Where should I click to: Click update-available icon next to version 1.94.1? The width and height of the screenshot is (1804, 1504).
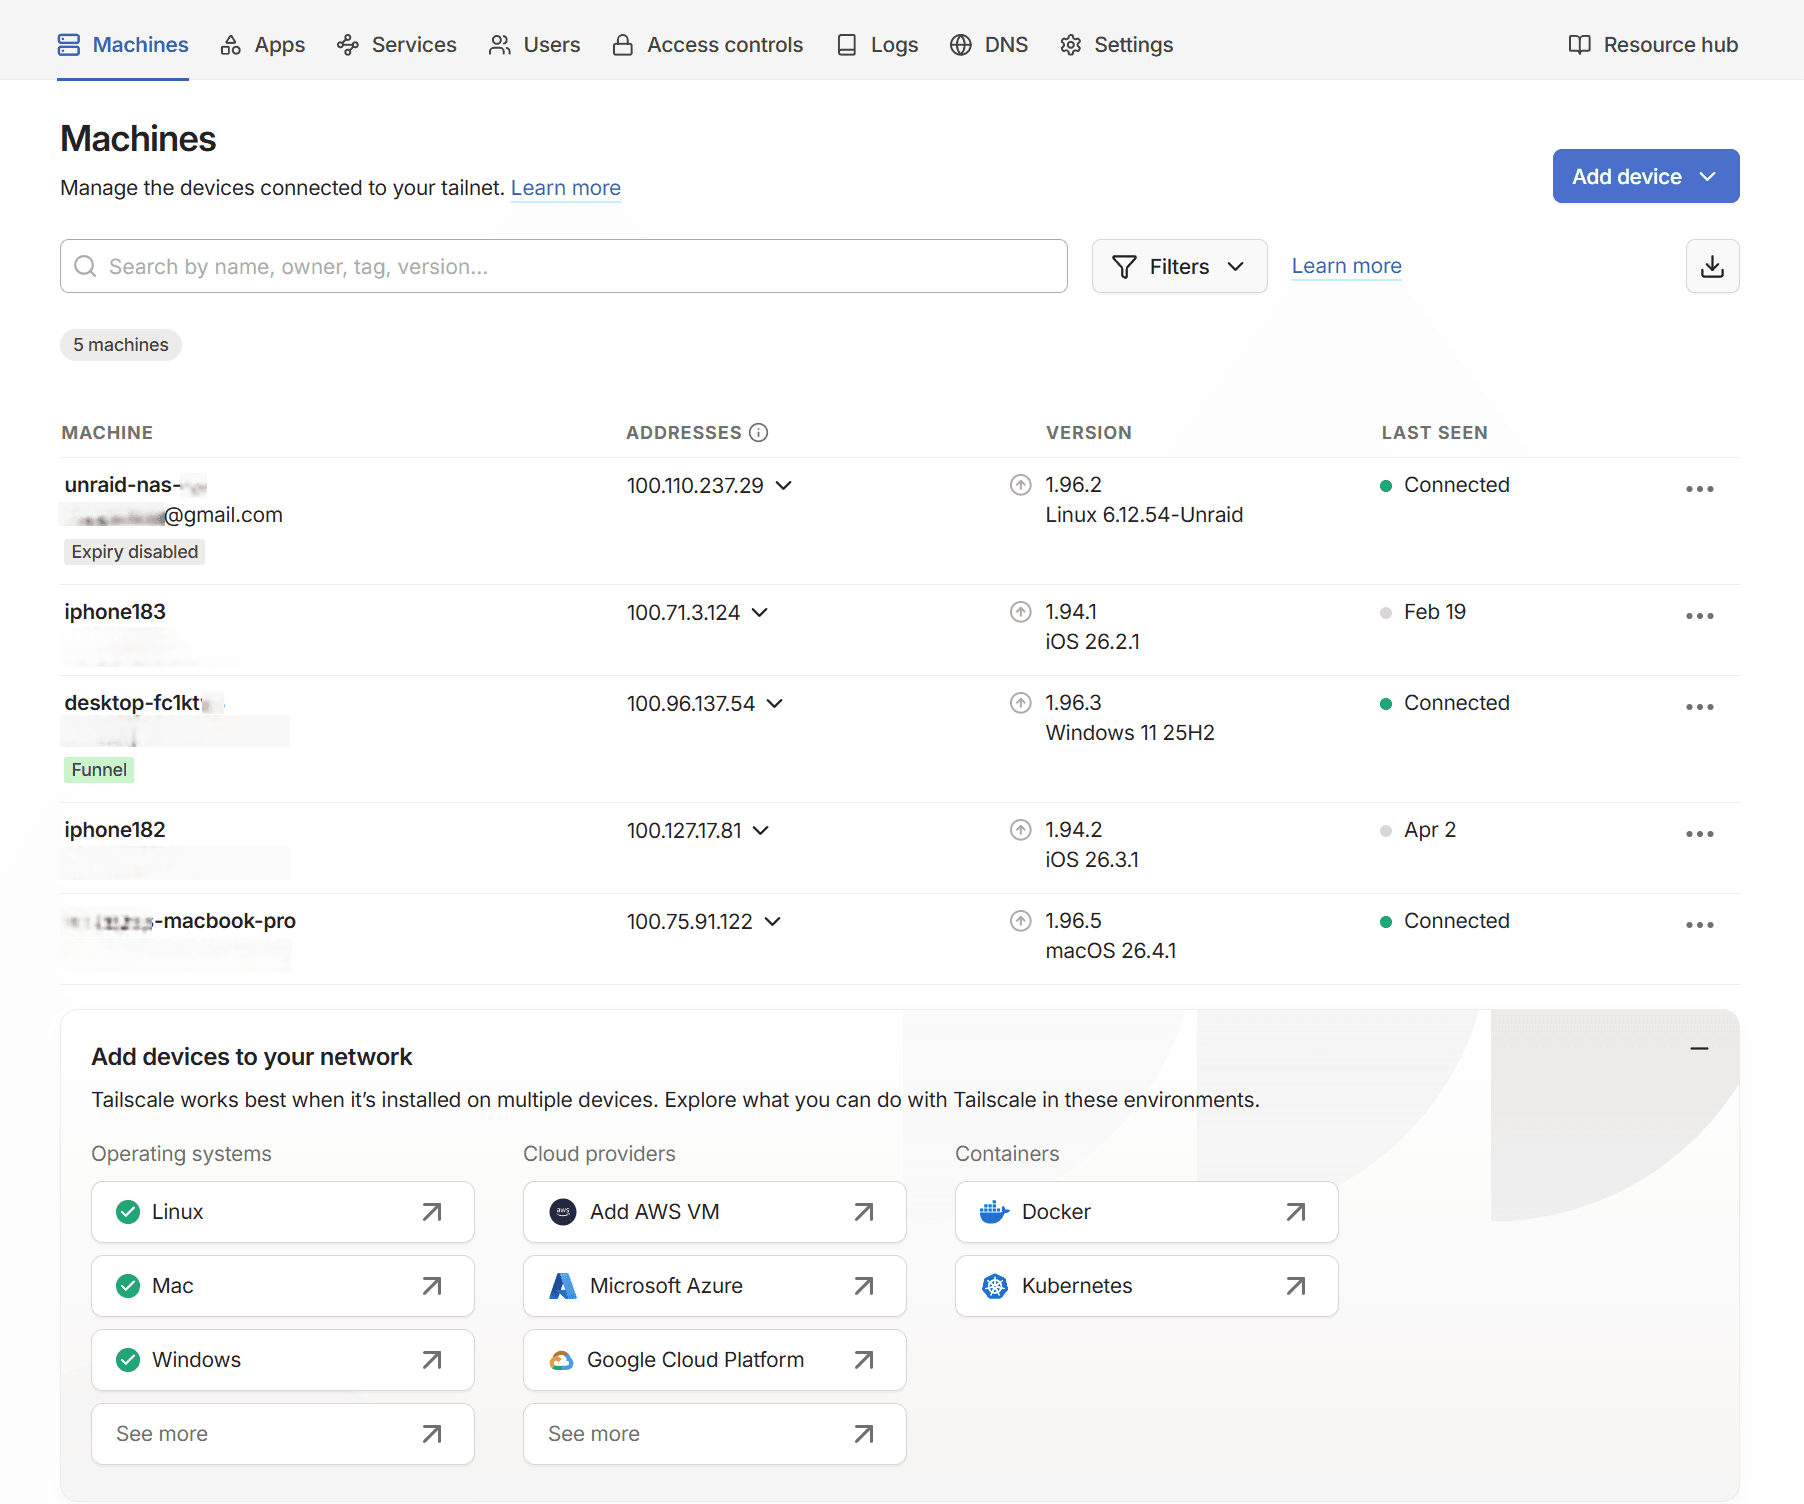coord(1021,612)
